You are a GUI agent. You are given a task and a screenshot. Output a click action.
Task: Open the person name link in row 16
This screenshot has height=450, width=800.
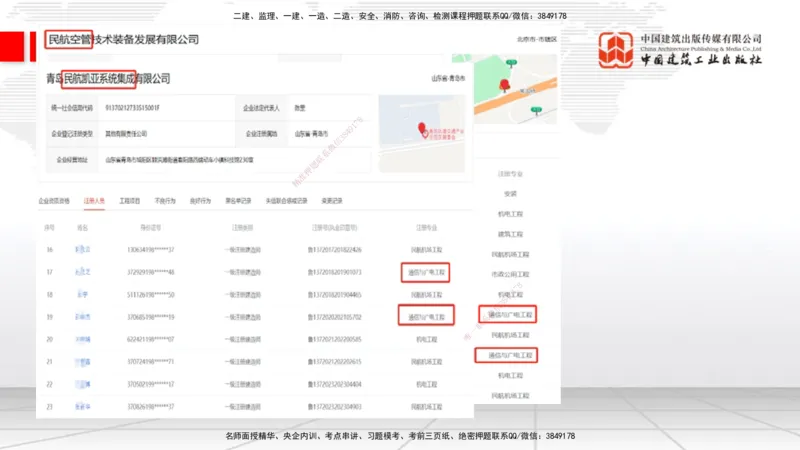tap(83, 249)
